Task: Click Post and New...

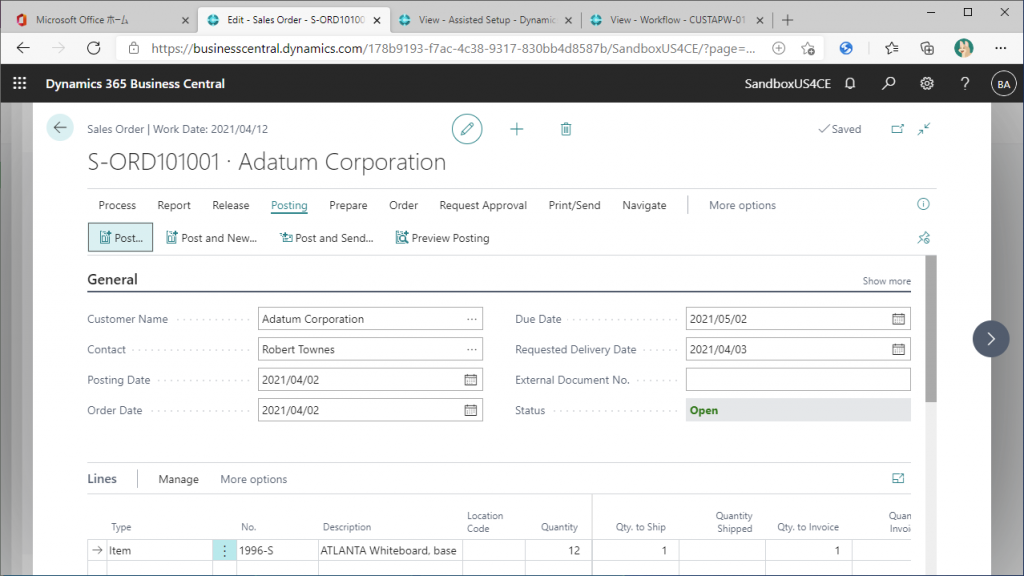Action: pos(211,238)
